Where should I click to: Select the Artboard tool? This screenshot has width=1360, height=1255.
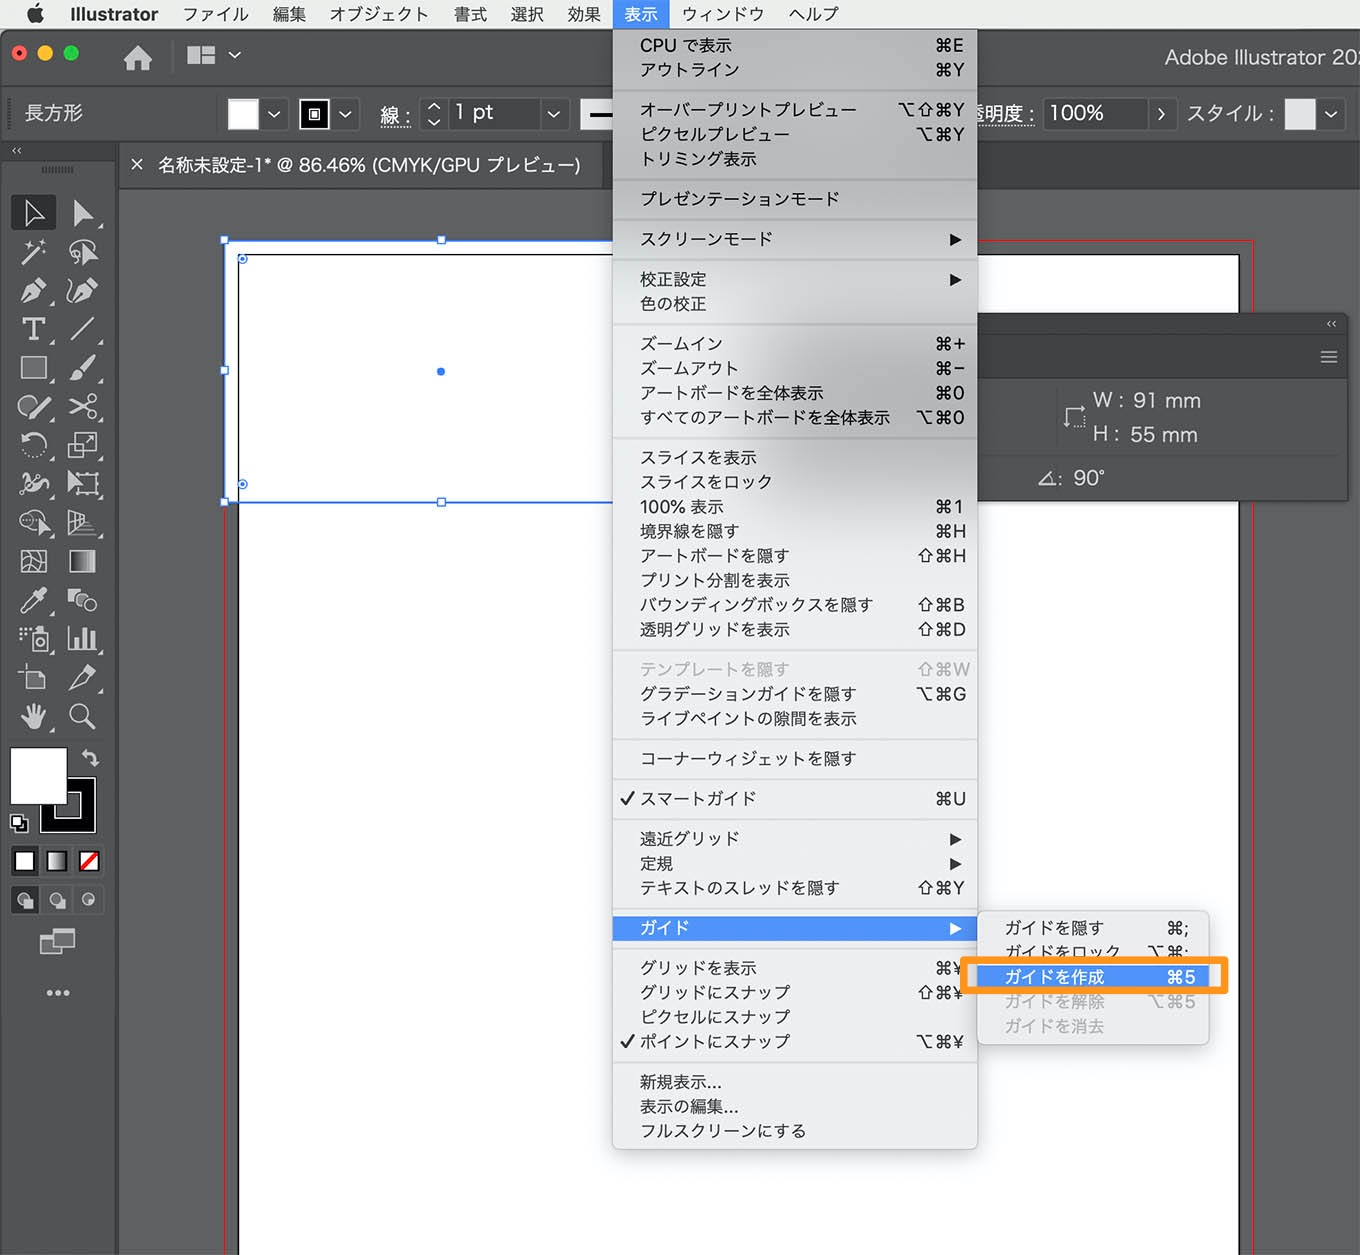(34, 678)
